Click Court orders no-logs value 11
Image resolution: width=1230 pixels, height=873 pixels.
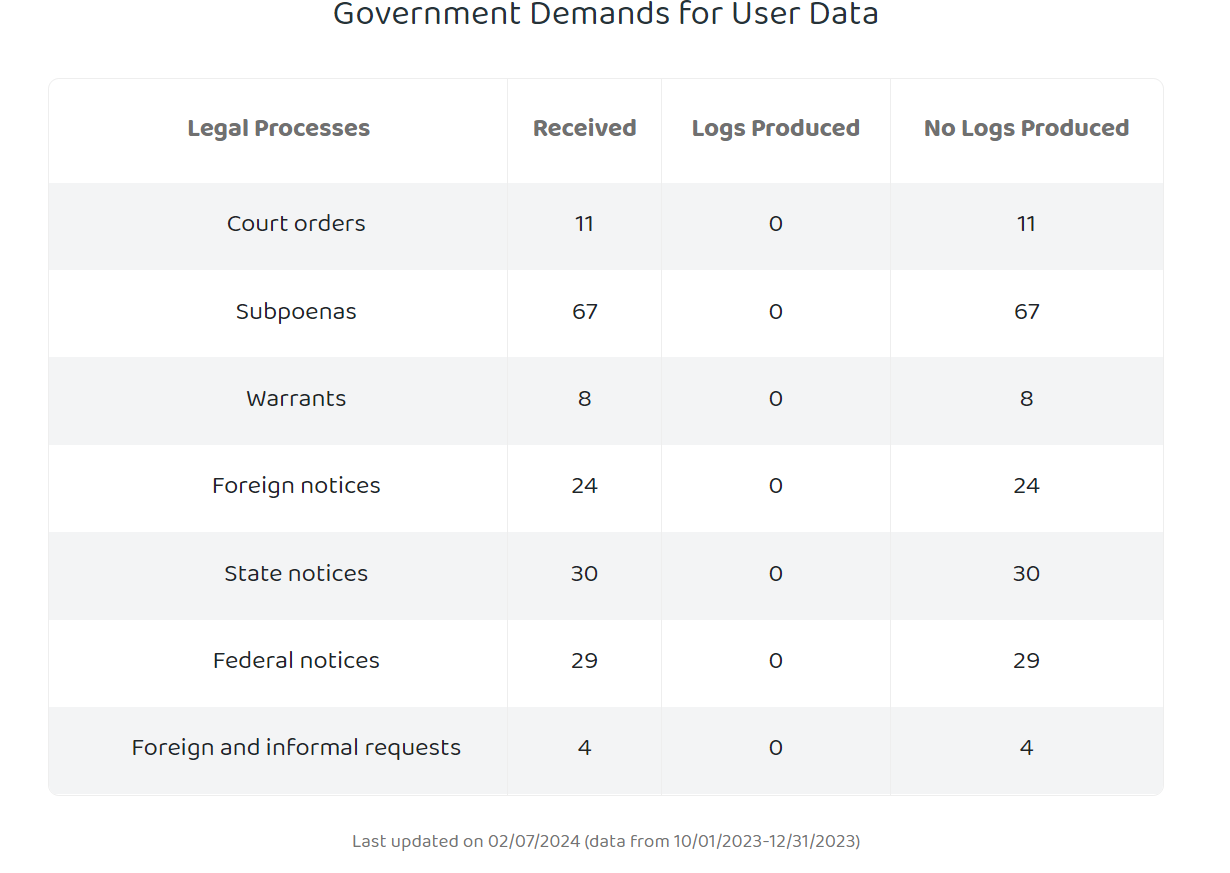1027,223
